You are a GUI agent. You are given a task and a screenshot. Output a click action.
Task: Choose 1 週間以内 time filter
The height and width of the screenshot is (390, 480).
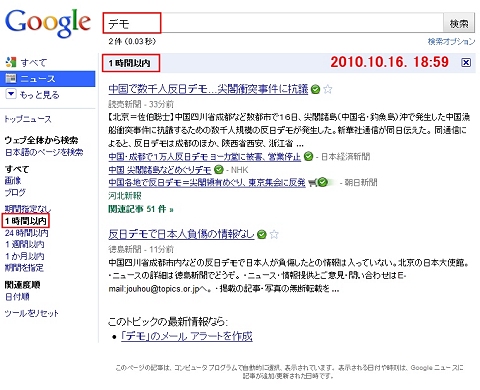[24, 244]
